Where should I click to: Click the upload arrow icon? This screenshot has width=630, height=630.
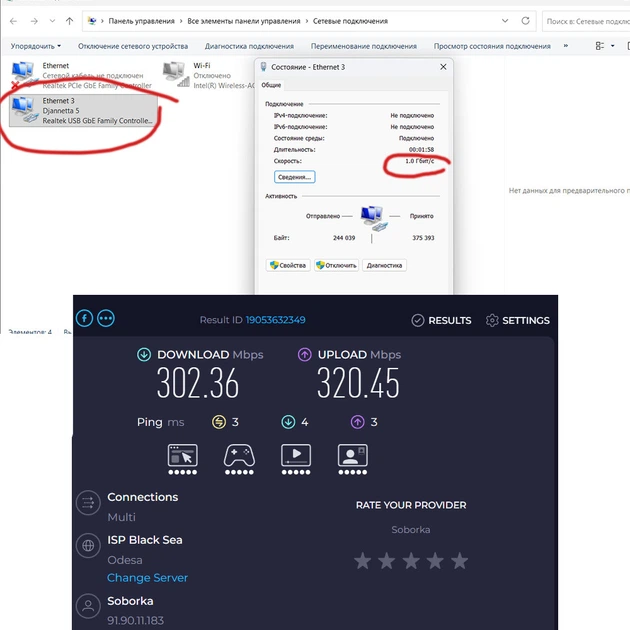(305, 354)
